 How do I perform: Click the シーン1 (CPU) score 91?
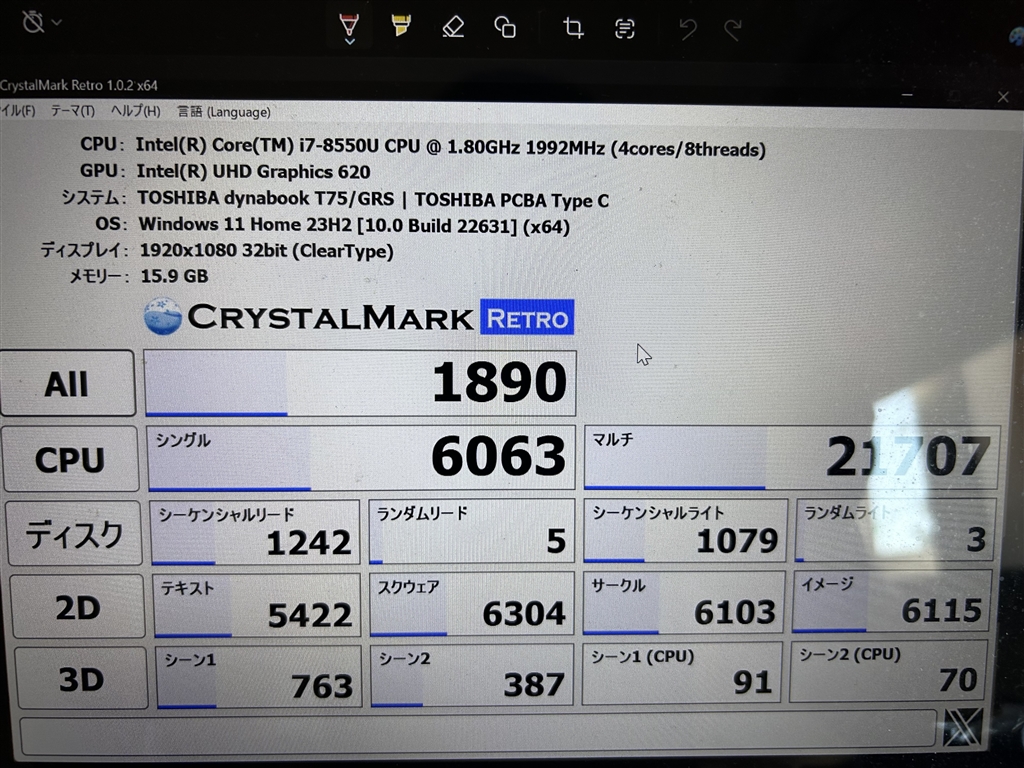coord(681,673)
